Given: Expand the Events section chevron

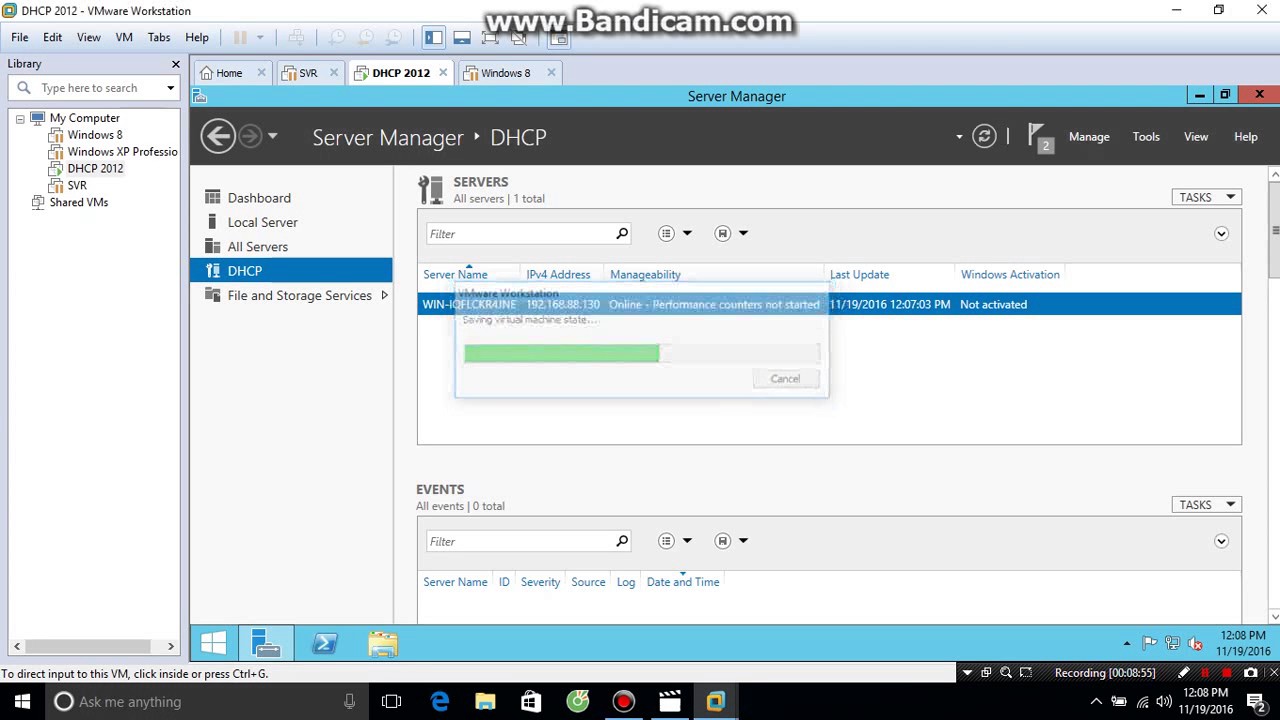Looking at the screenshot, I should (x=1221, y=541).
